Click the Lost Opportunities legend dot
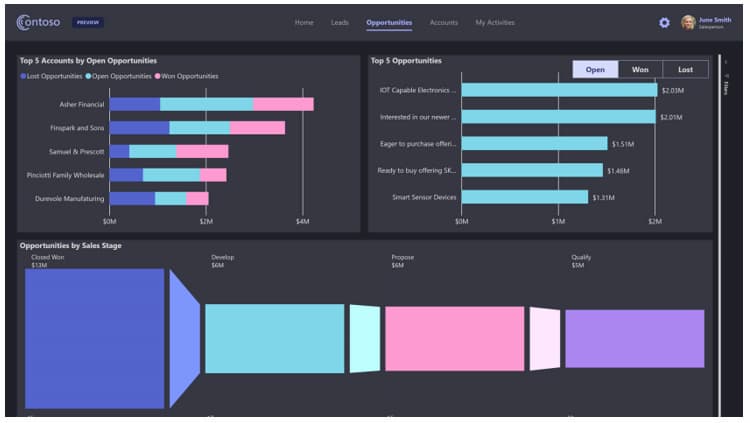Image resolution: width=750 pixels, height=423 pixels. (23, 76)
